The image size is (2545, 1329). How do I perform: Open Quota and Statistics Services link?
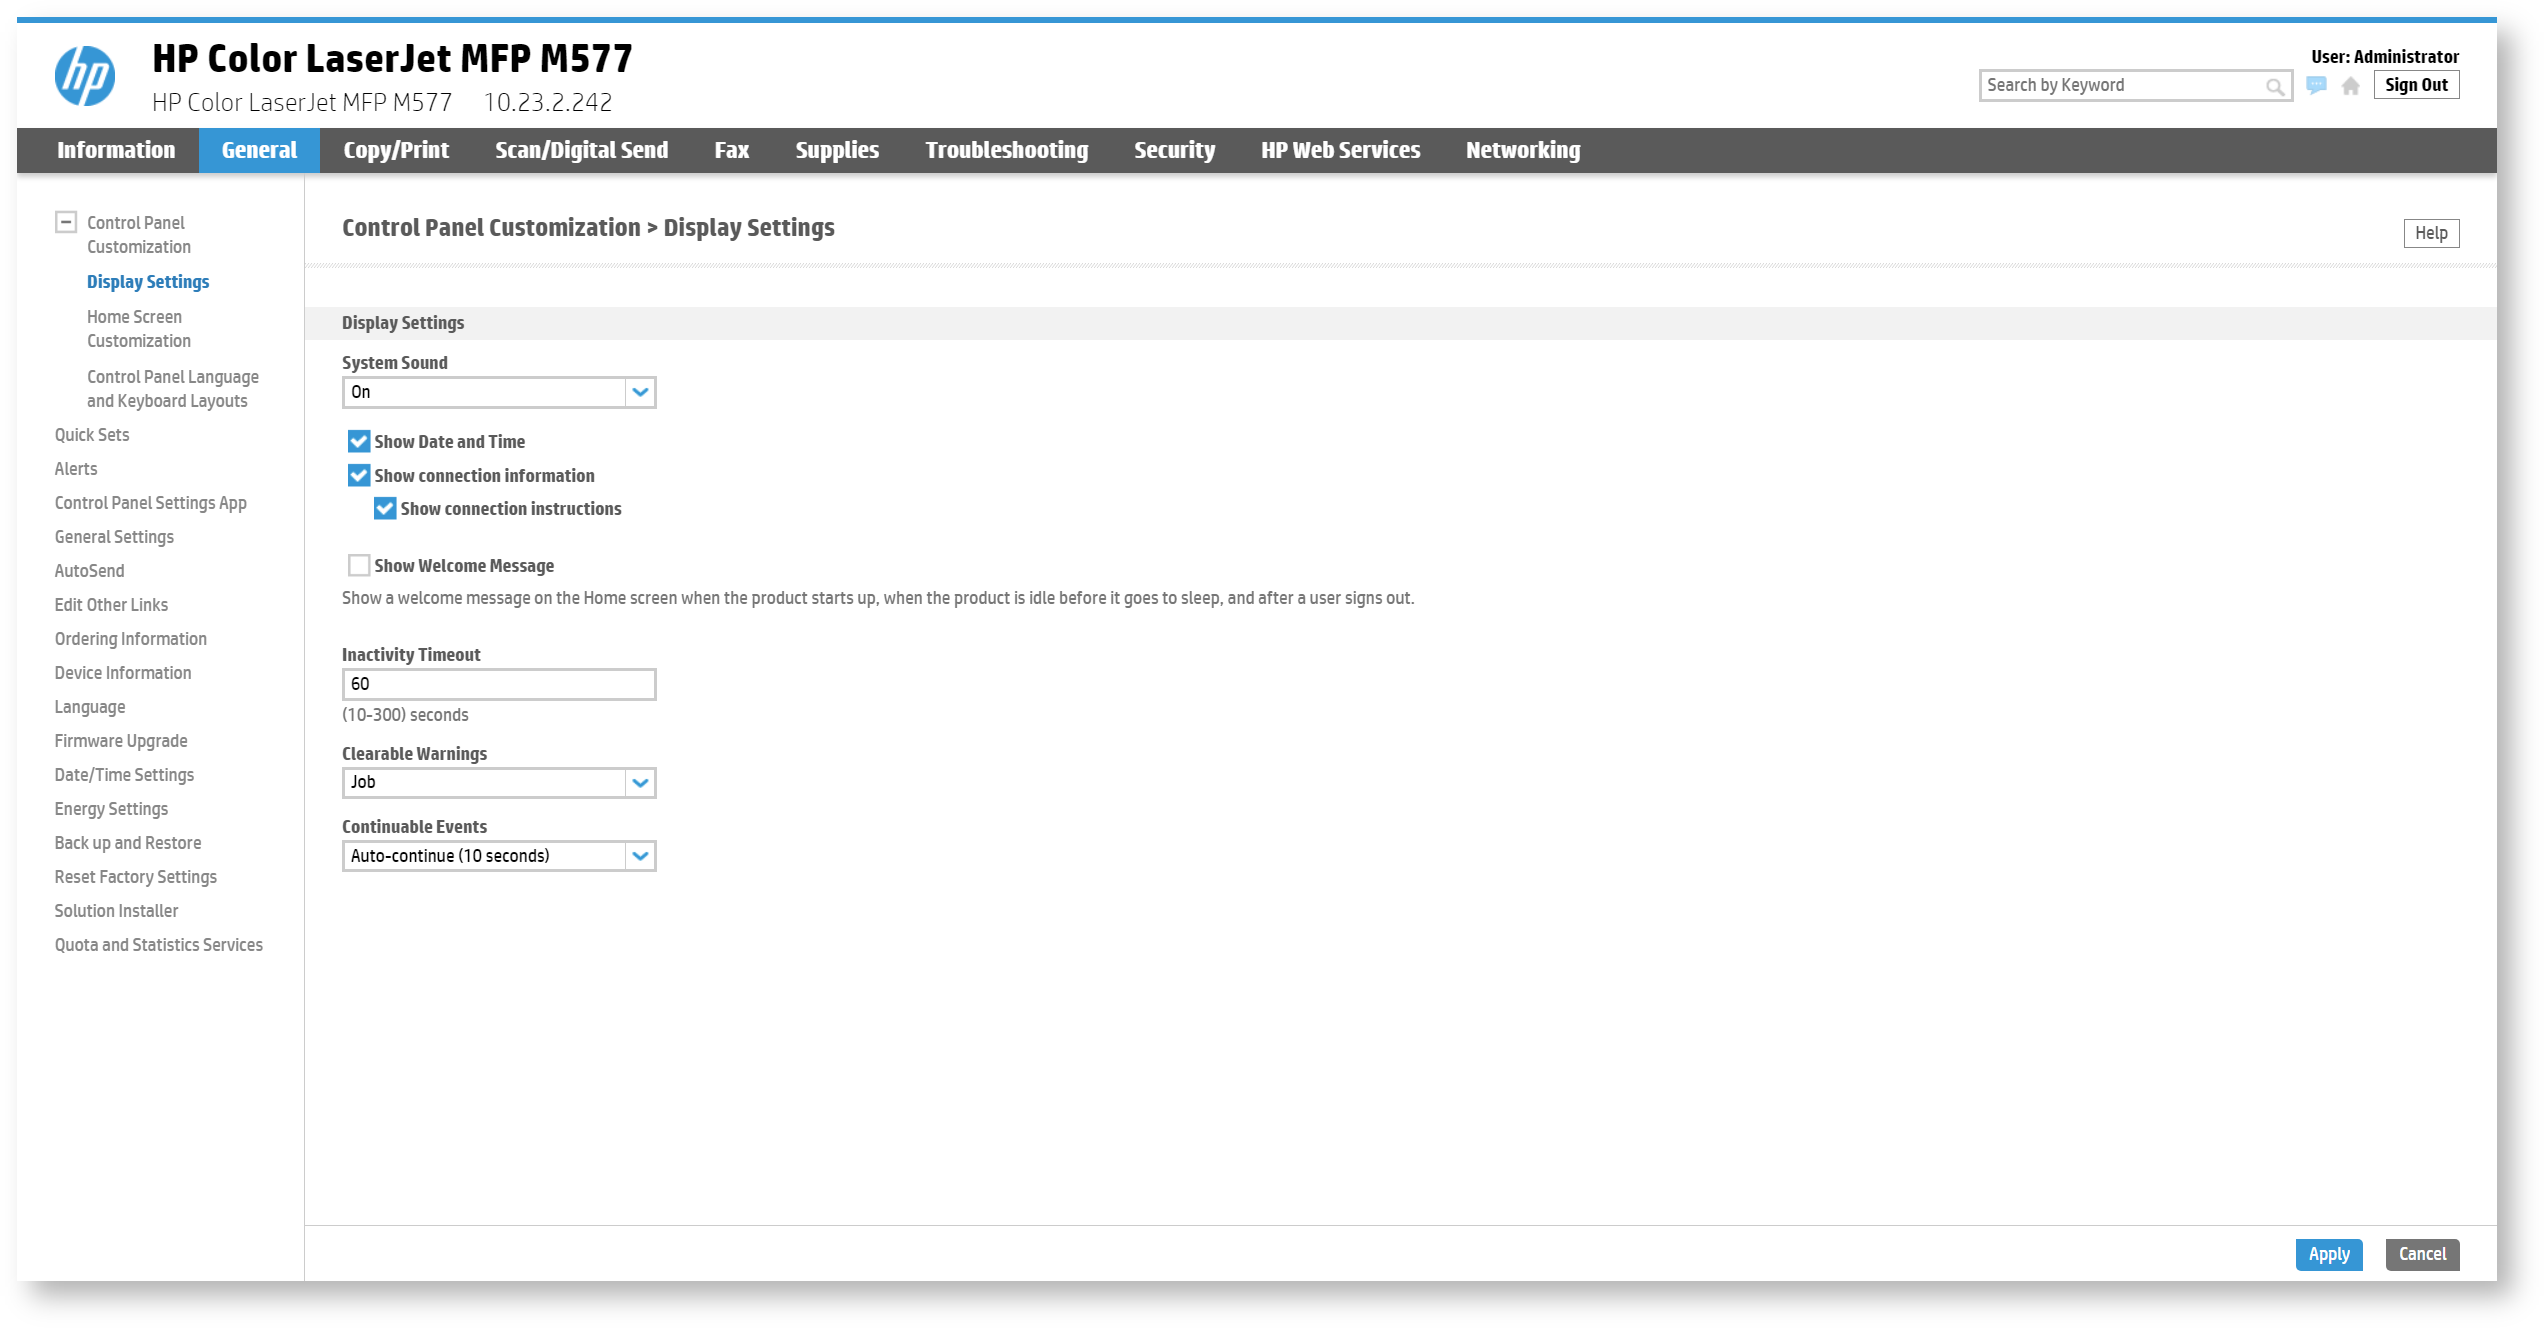tap(159, 945)
